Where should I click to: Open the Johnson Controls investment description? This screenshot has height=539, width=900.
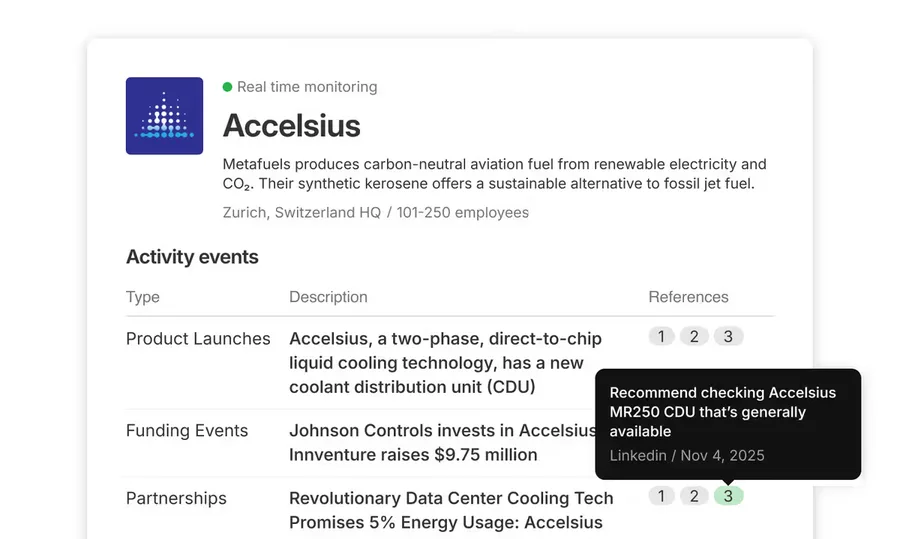(443, 443)
